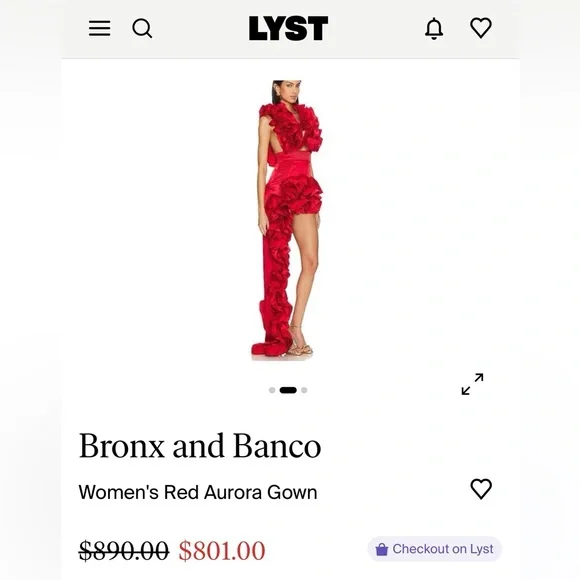The image size is (580, 580).
Task: Select the active middle carousel indicator
Action: [288, 390]
